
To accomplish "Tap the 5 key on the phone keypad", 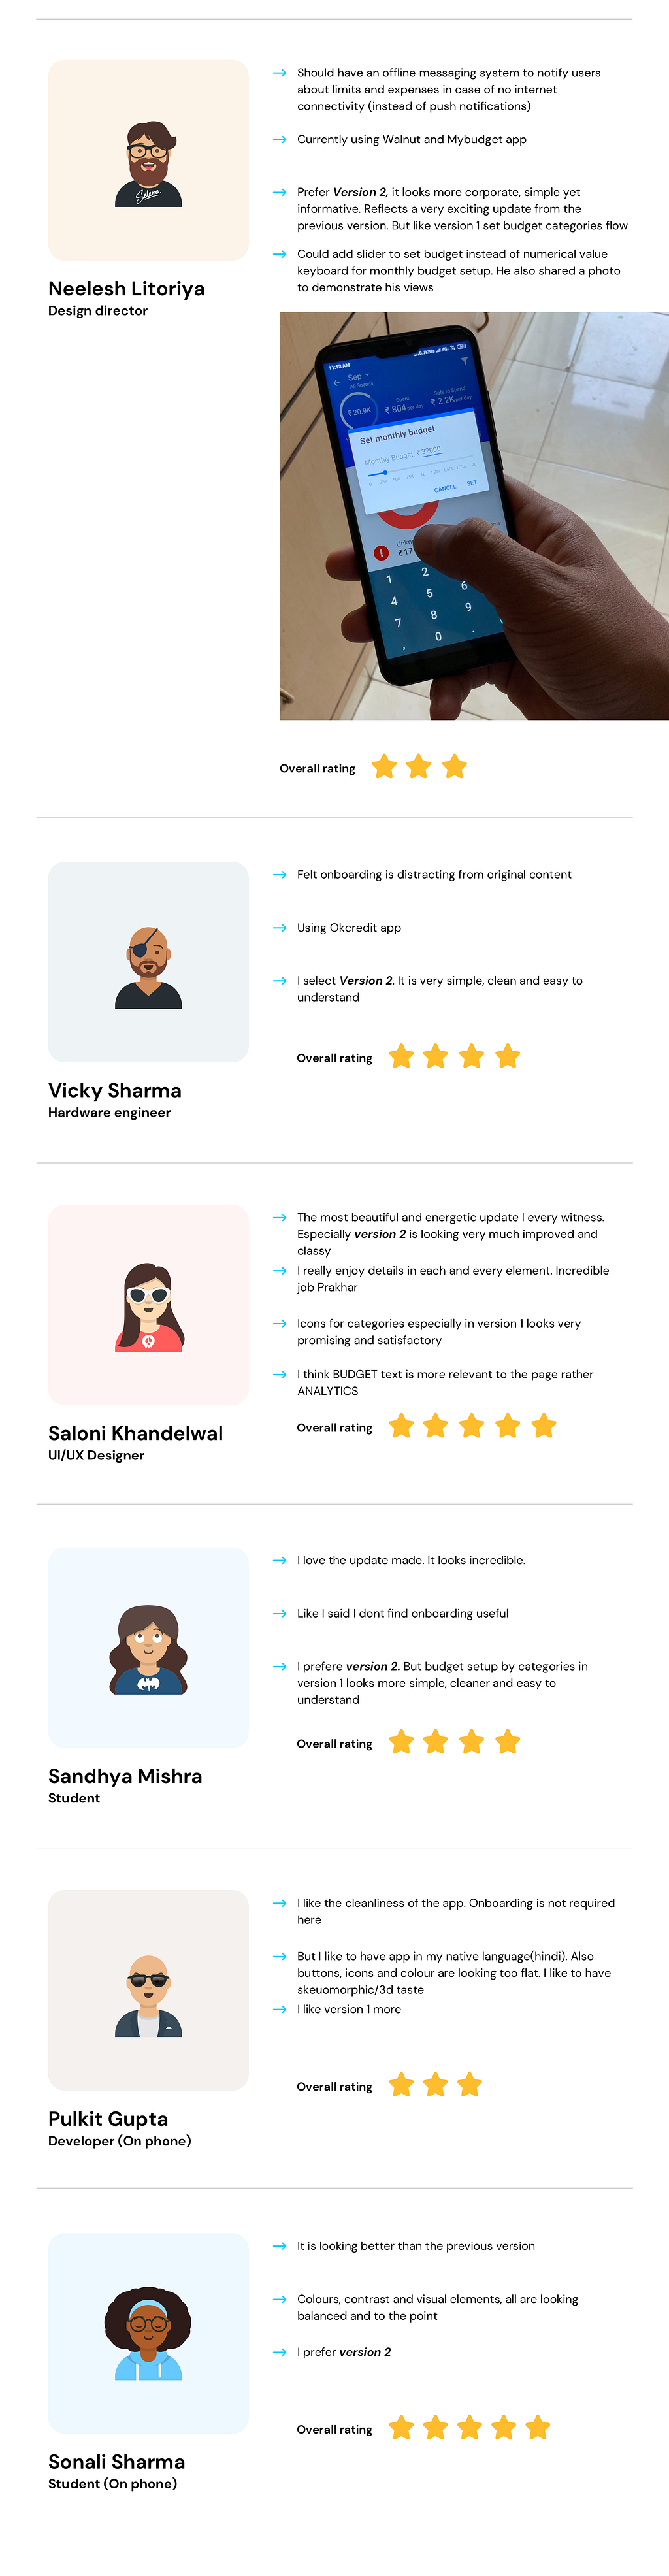I will pos(430,593).
